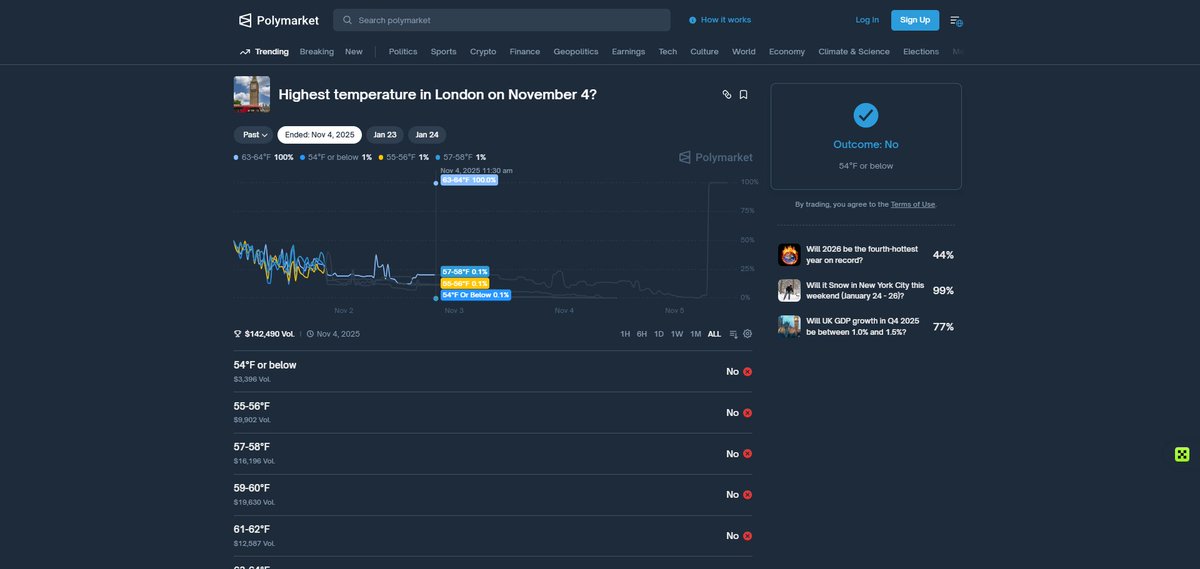Open 'Will it Snow in New York City' market
This screenshot has height=569, width=1200.
(x=866, y=290)
